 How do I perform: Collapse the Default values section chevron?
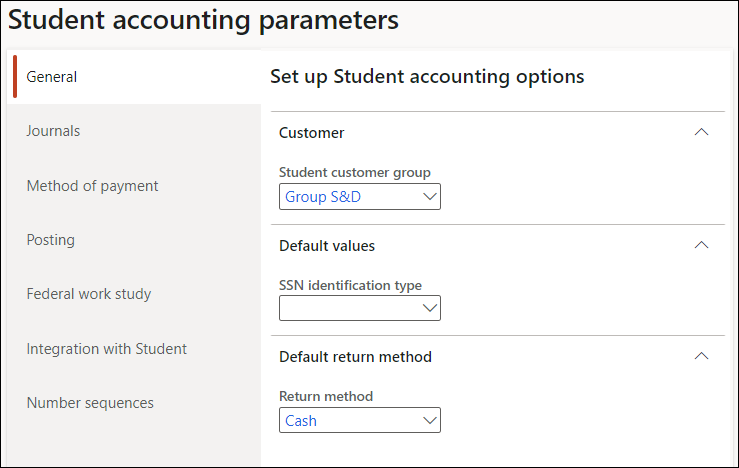click(701, 245)
